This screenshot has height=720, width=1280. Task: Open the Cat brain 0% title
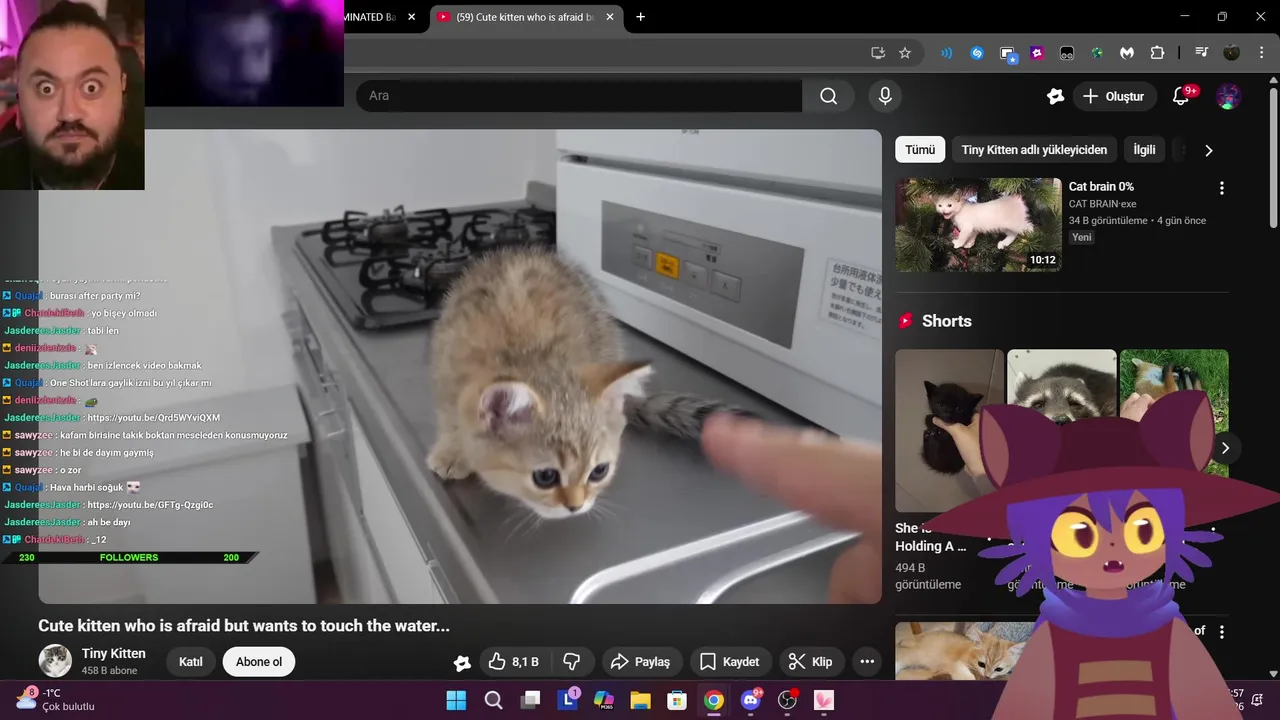(1101, 187)
